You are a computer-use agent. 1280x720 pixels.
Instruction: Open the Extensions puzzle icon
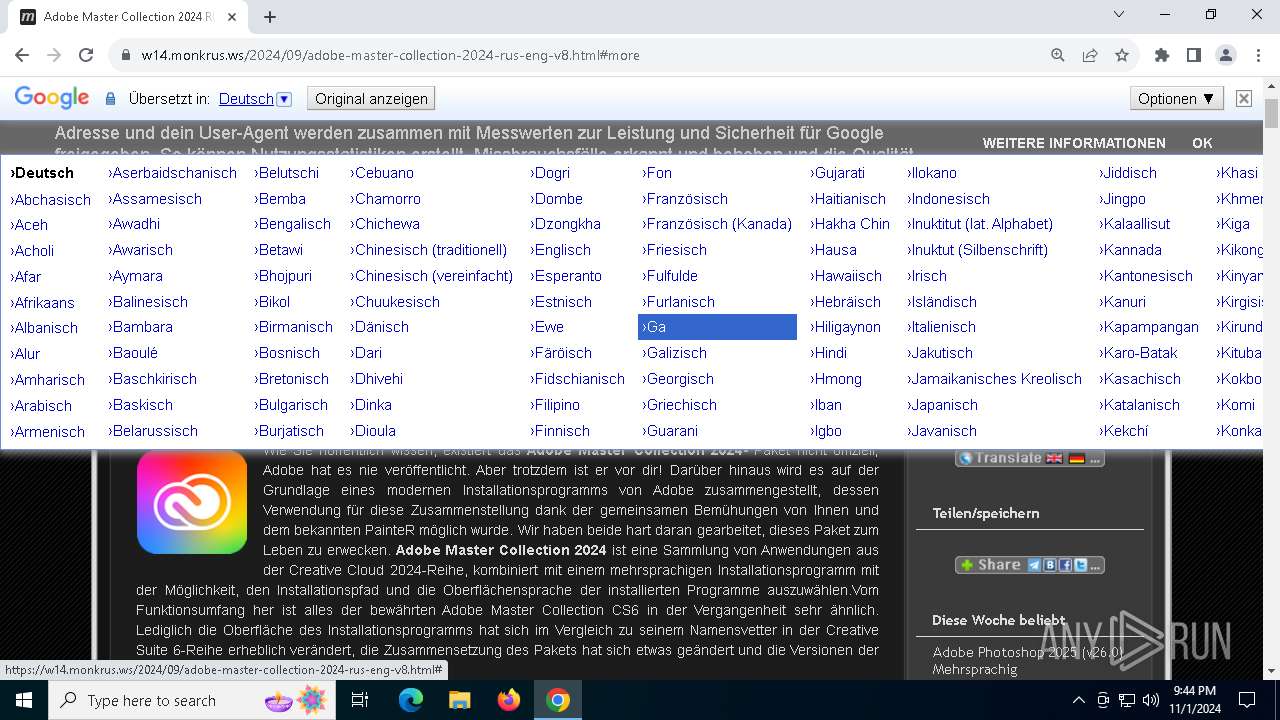(x=1162, y=55)
